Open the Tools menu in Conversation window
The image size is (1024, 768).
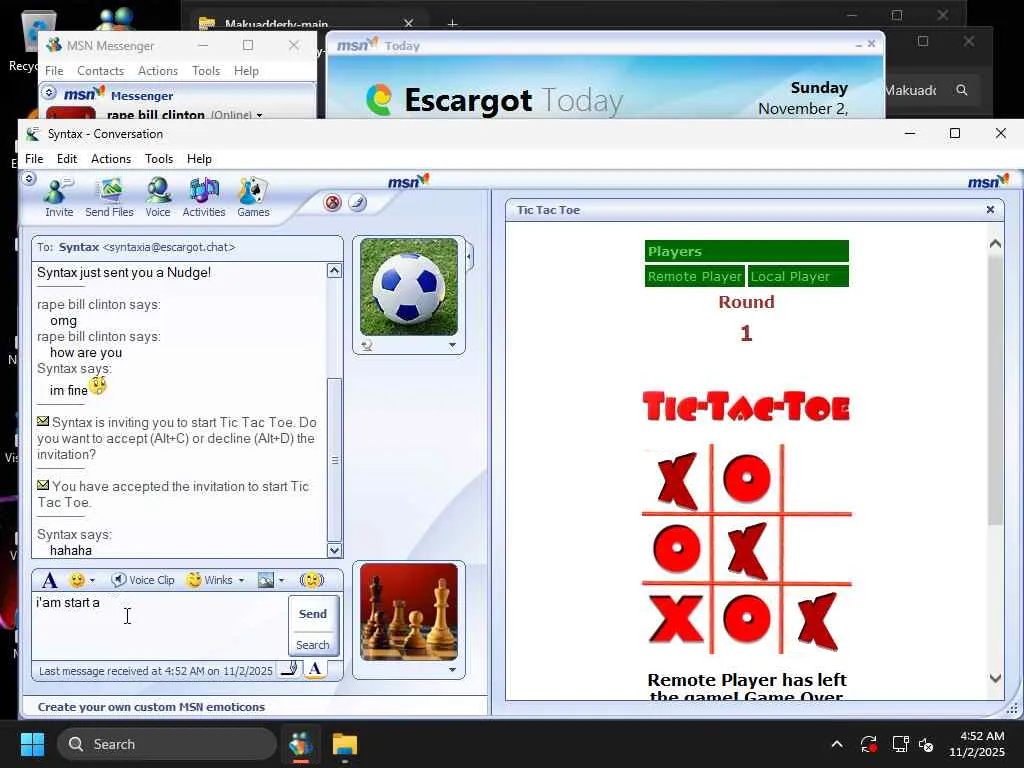tap(159, 159)
